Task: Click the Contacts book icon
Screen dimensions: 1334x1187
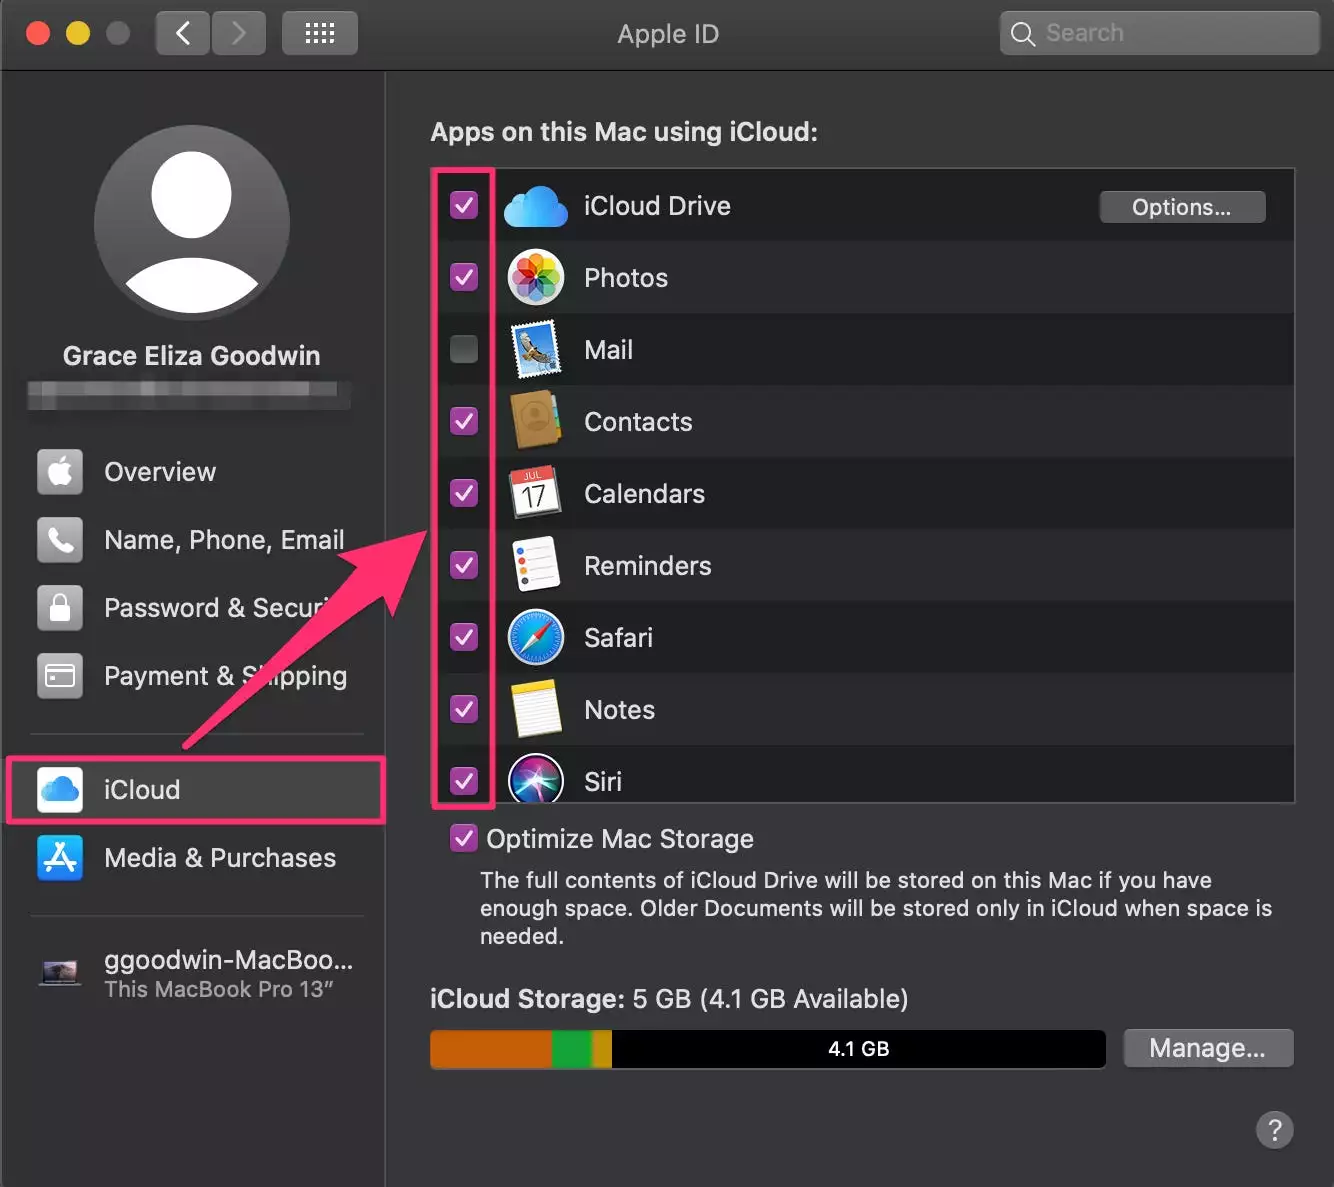Action: pos(535,422)
